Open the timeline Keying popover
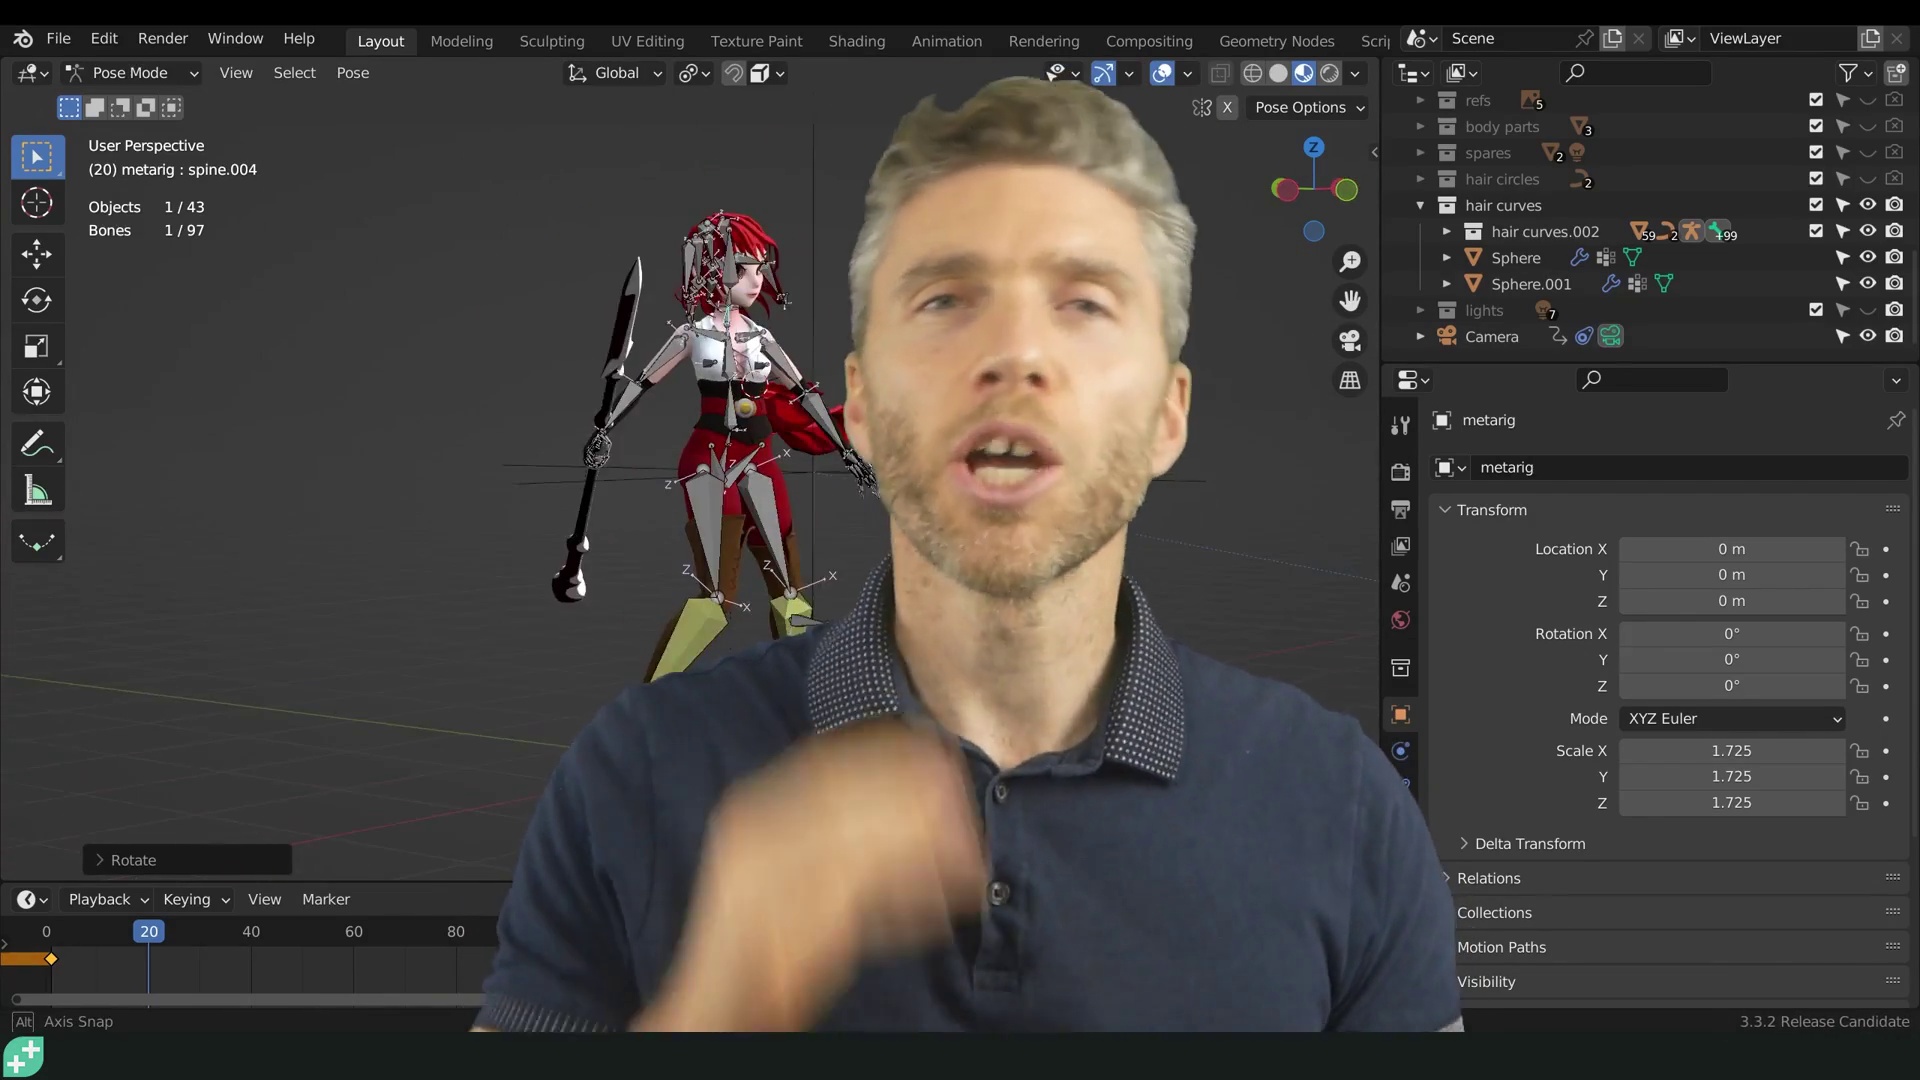The height and width of the screenshot is (1080, 1920). click(x=195, y=900)
